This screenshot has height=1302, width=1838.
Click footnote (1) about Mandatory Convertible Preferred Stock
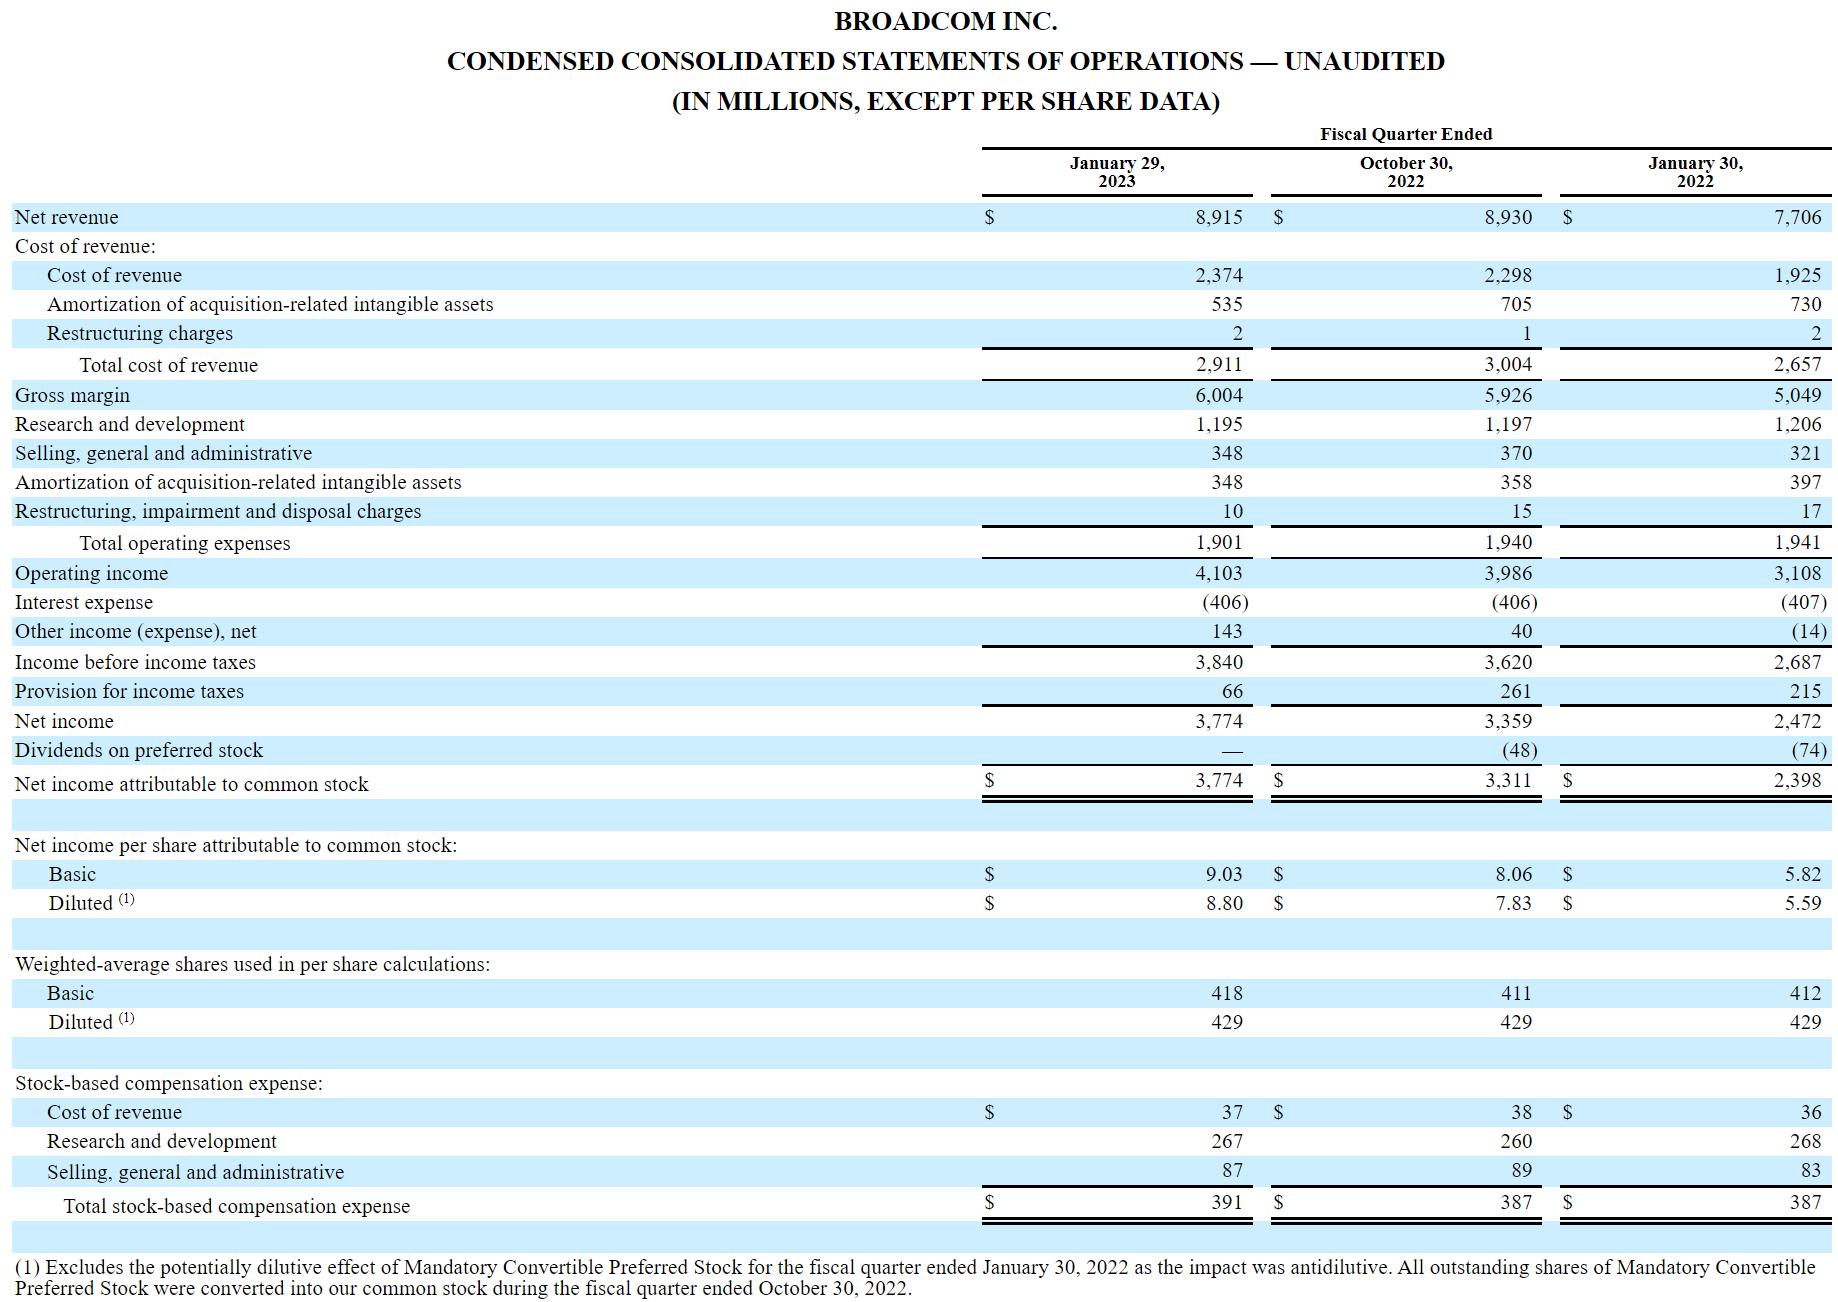click(x=915, y=1278)
